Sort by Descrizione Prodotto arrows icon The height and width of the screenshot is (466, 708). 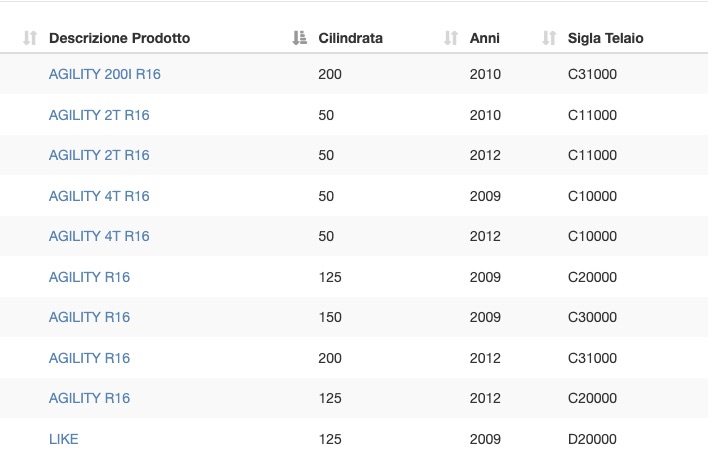[x=30, y=38]
